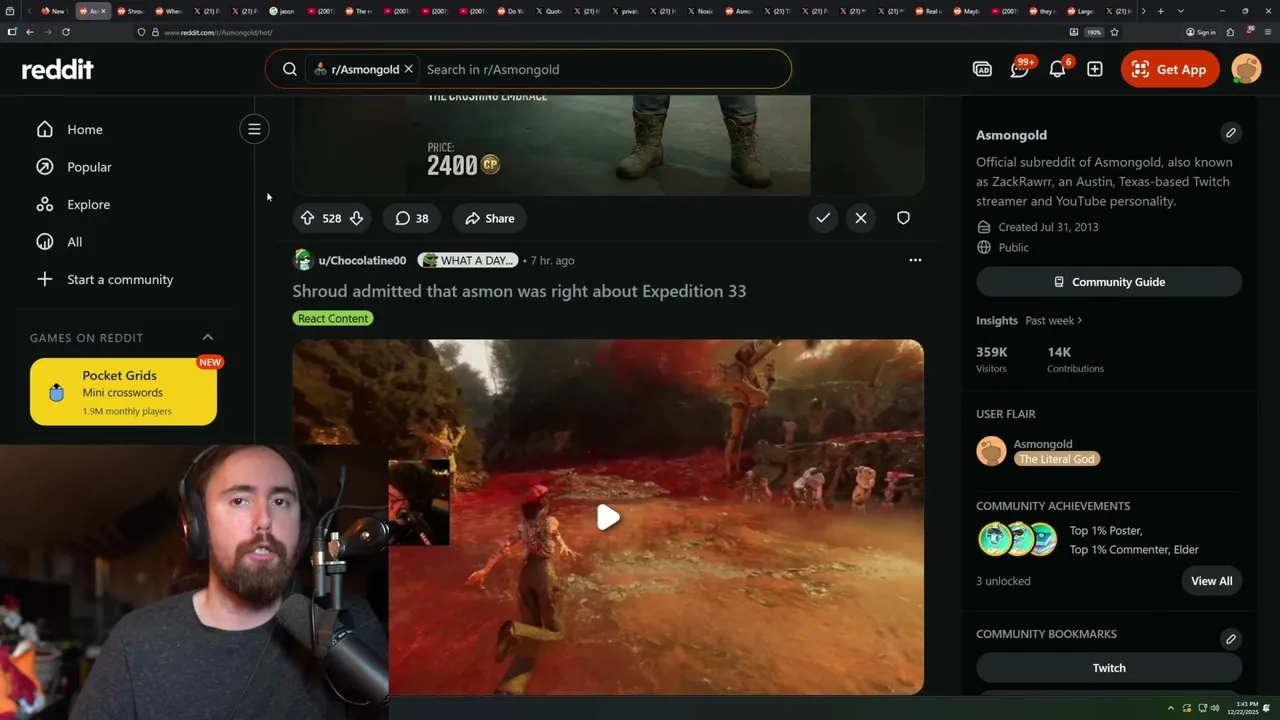Go back in the browser
This screenshot has width=1280, height=720.
point(30,32)
